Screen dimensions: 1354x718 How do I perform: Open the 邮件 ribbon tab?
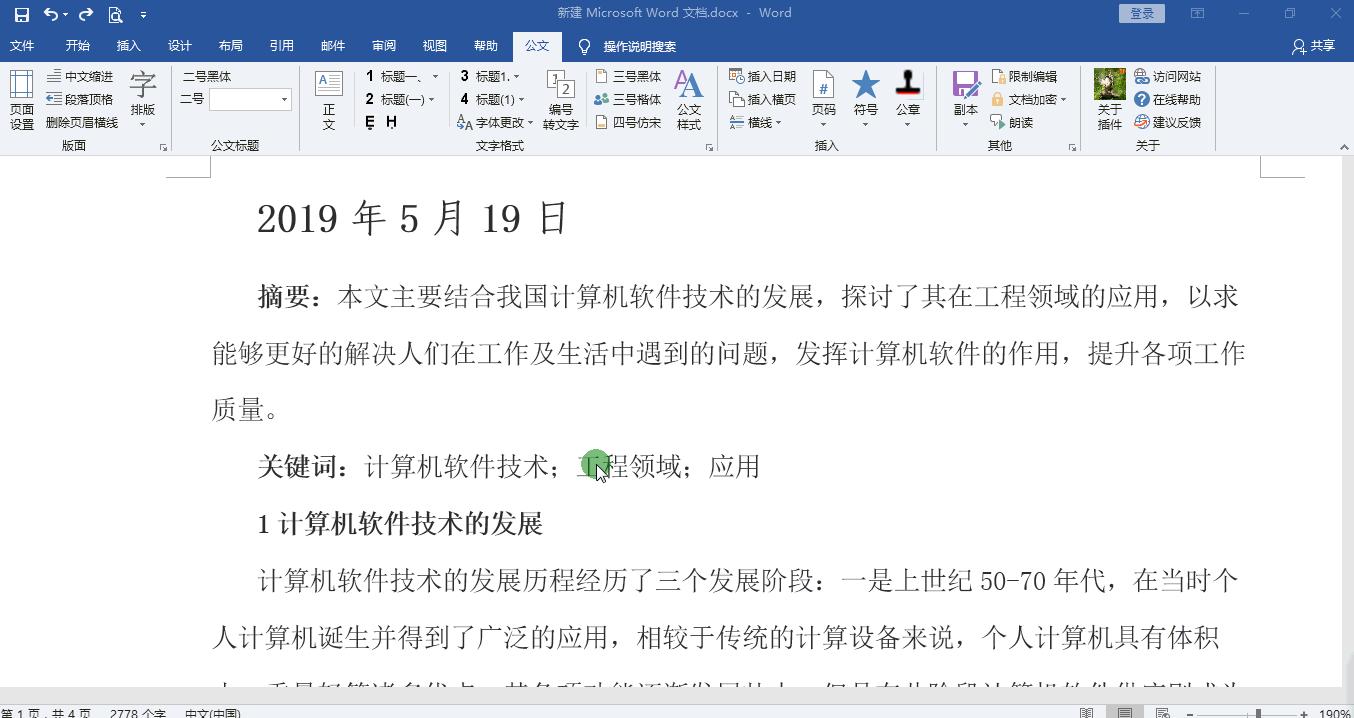tap(333, 45)
